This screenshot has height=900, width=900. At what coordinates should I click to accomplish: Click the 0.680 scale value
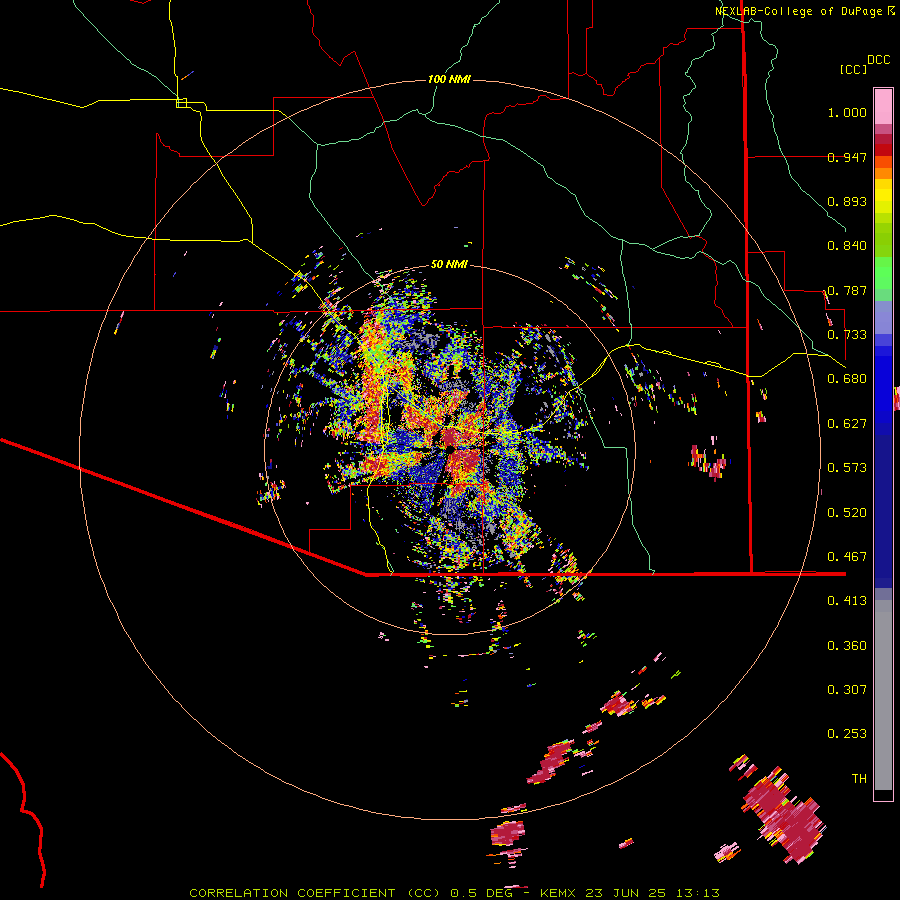point(847,379)
